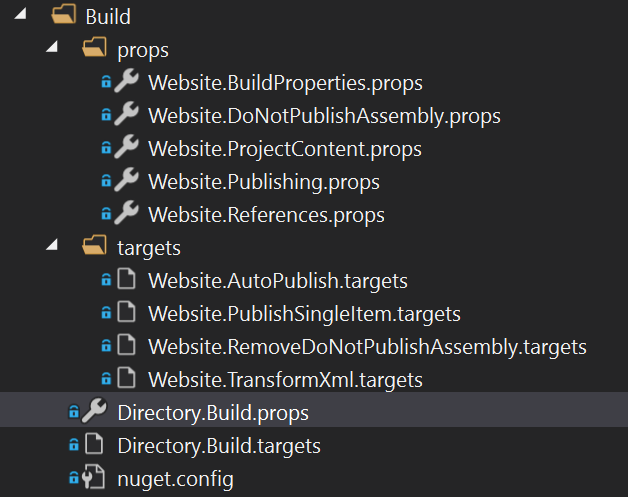Click file icon beside Directory.Build.targets
This screenshot has height=497, width=628.
tap(94, 446)
